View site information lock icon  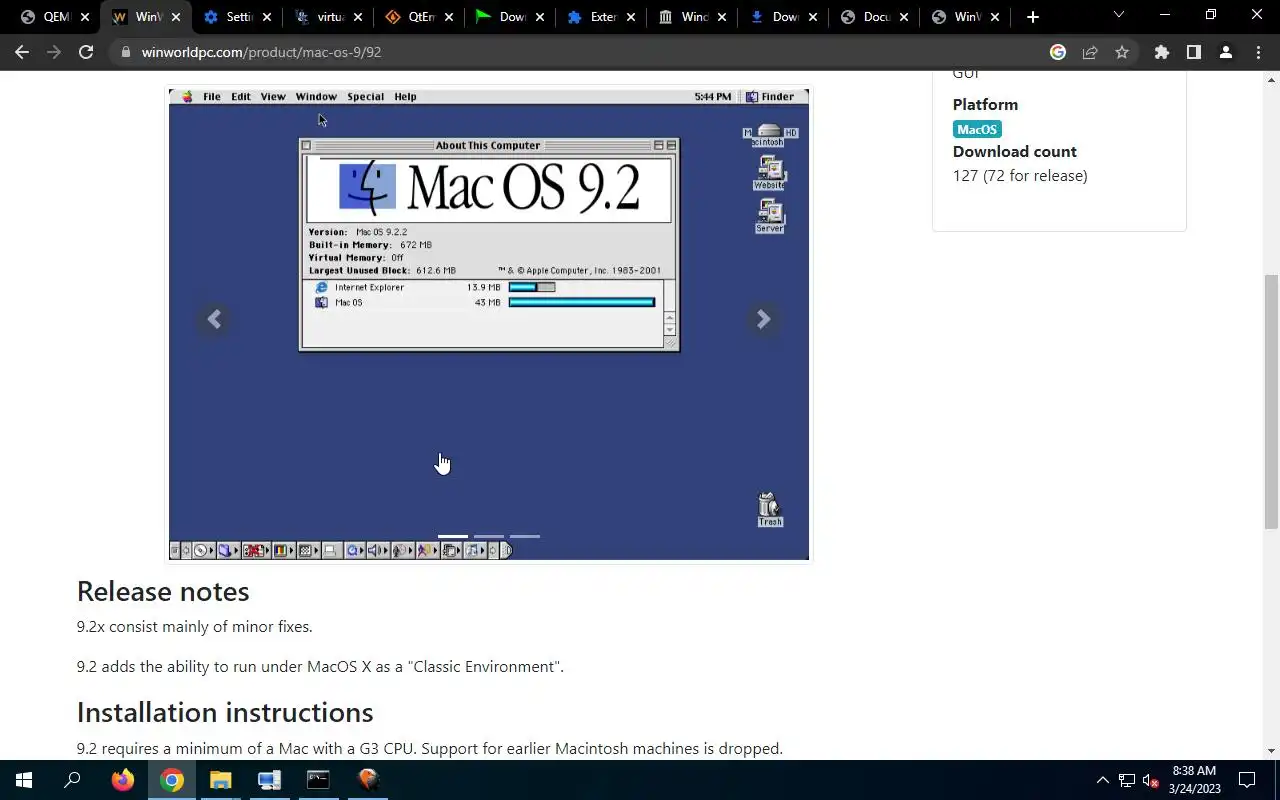click(125, 52)
